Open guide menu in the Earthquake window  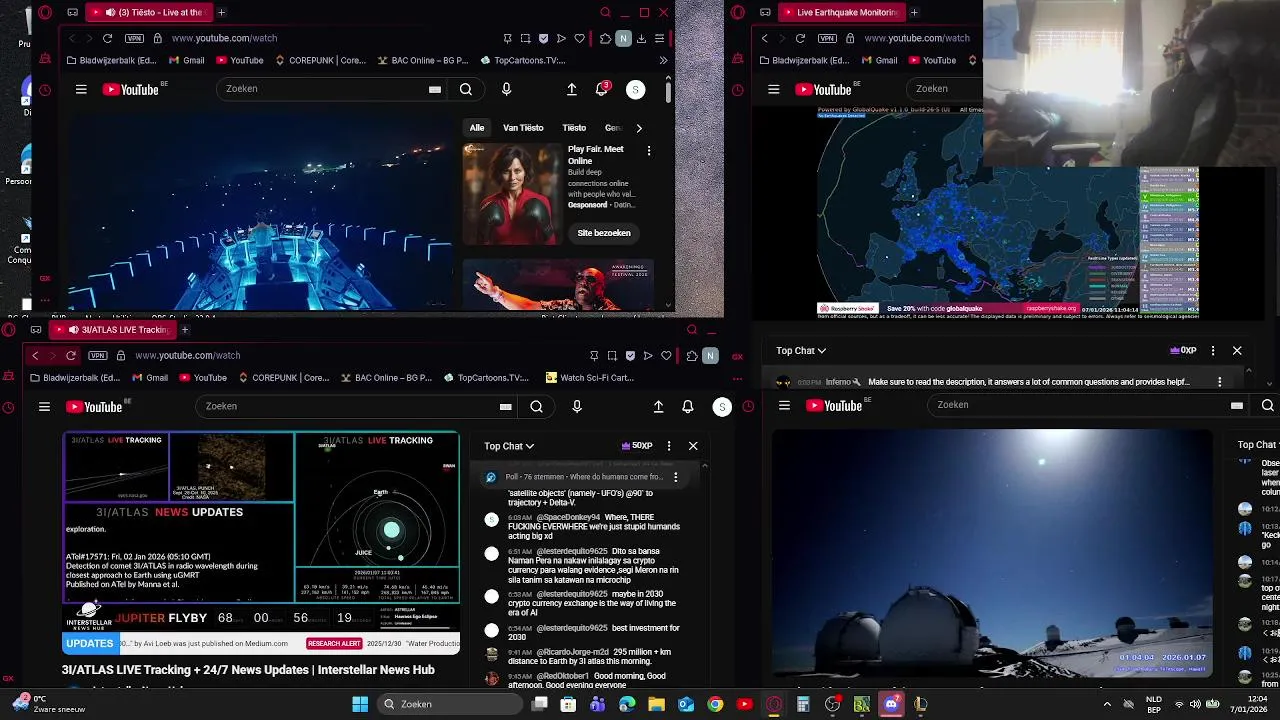click(773, 89)
